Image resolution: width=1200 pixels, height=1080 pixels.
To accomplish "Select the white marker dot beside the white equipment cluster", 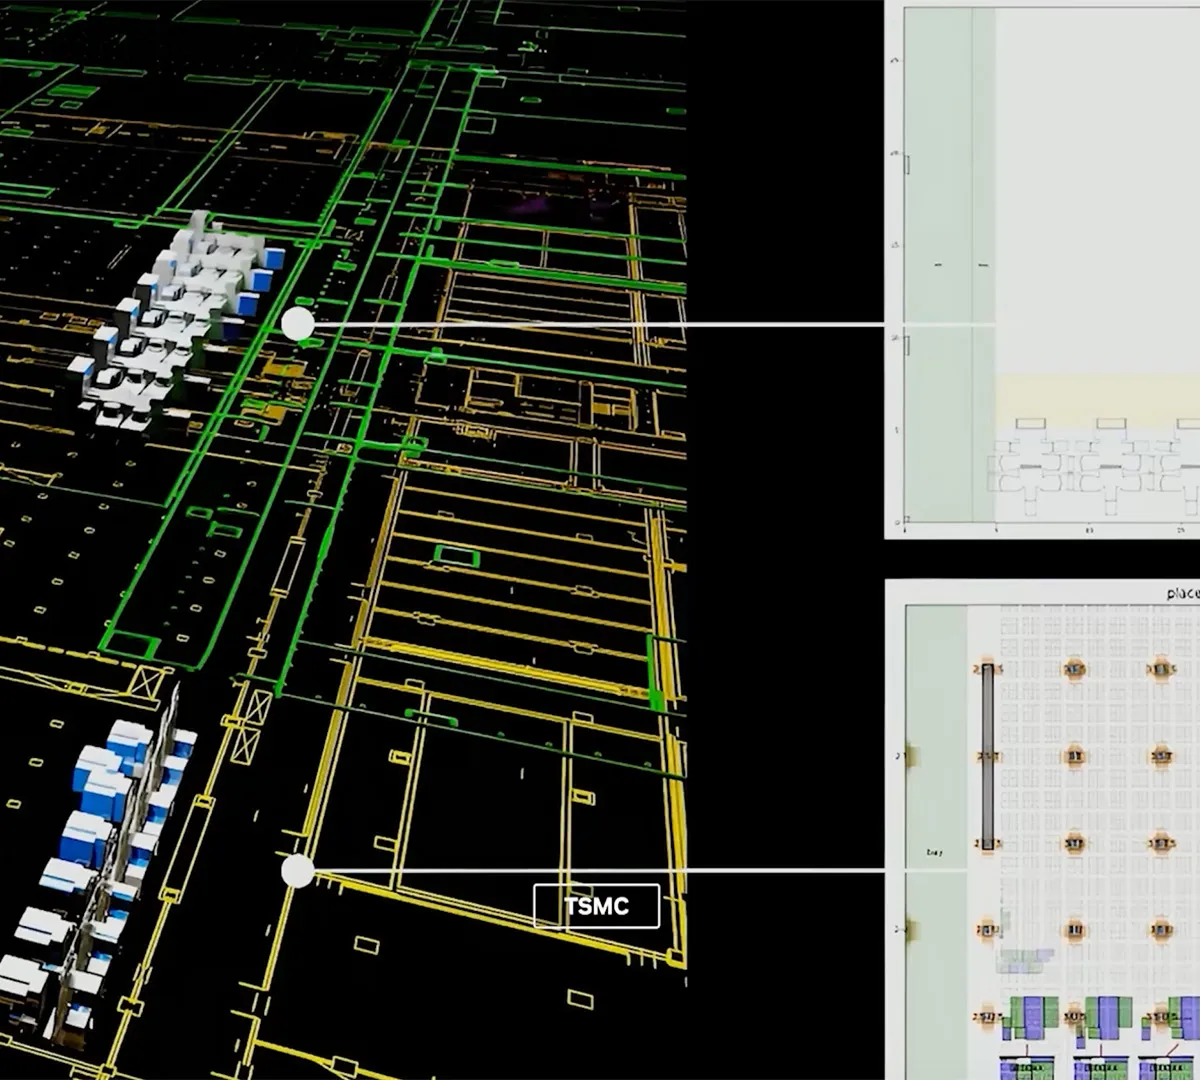I will (297, 324).
